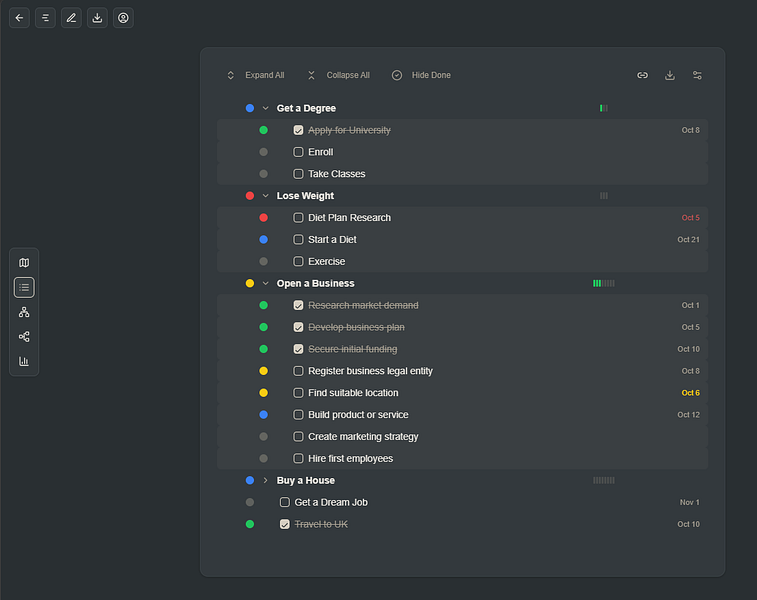The height and width of the screenshot is (600, 757).
Task: Click Hide Done label
Action: click(431, 75)
